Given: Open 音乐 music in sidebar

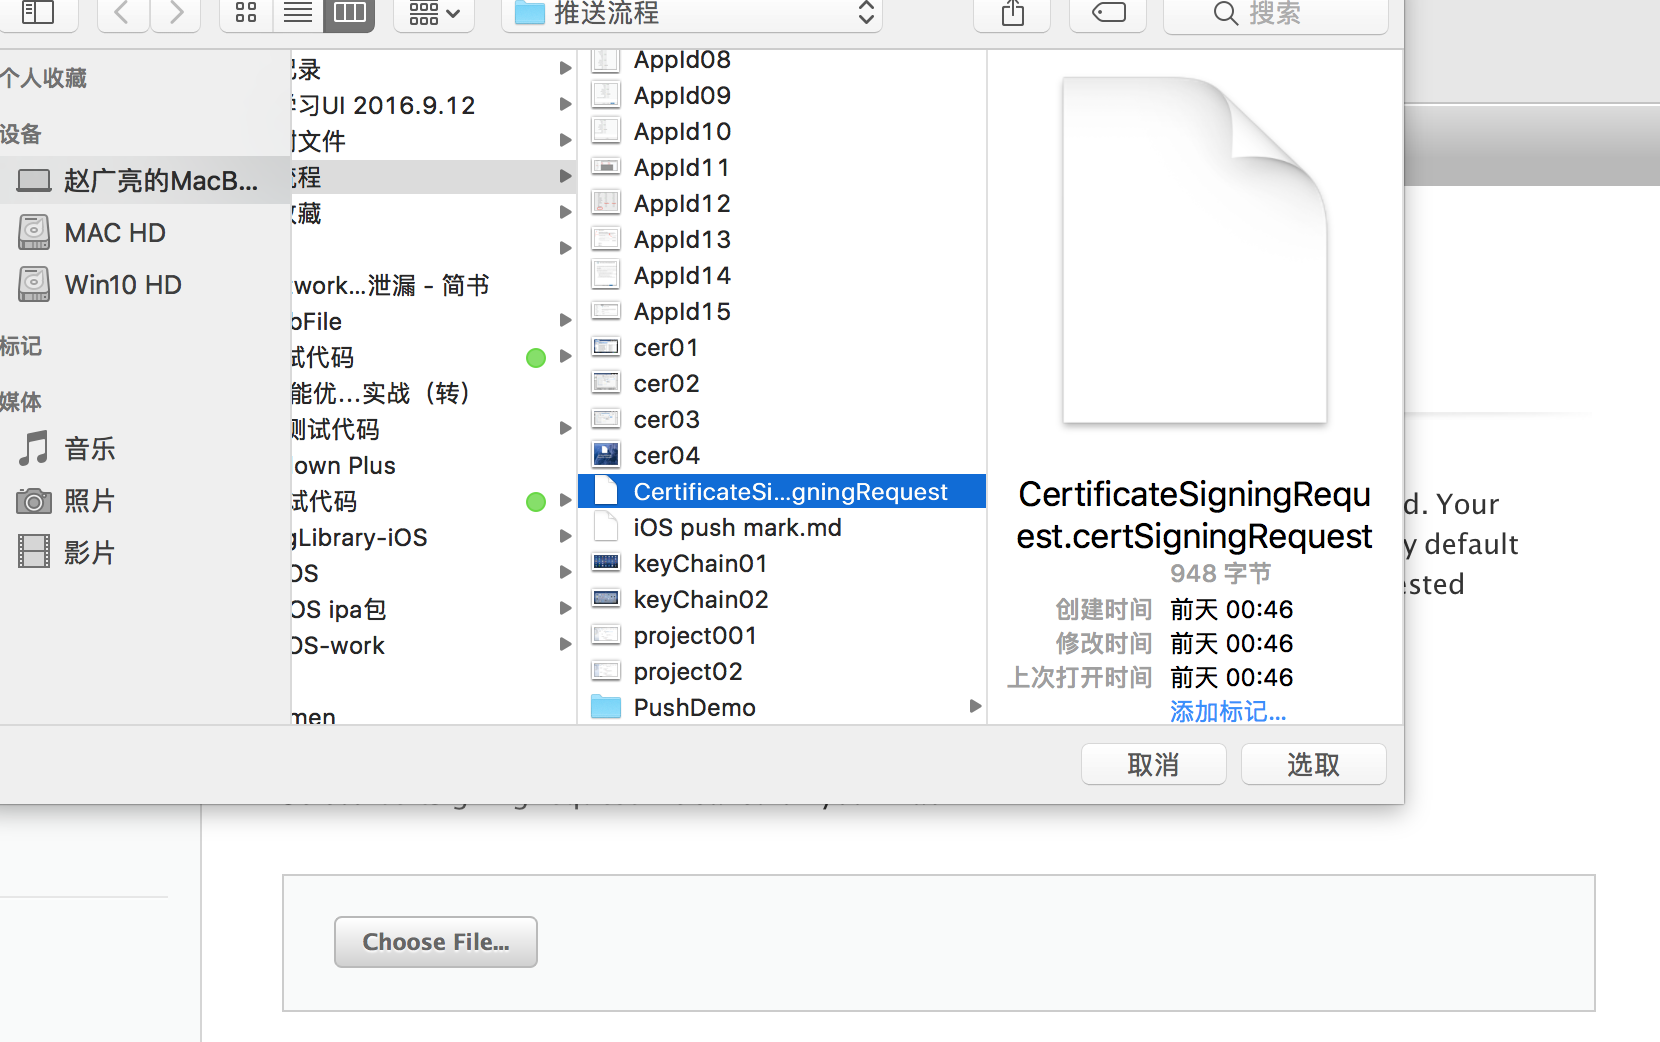Looking at the screenshot, I should coord(89,449).
